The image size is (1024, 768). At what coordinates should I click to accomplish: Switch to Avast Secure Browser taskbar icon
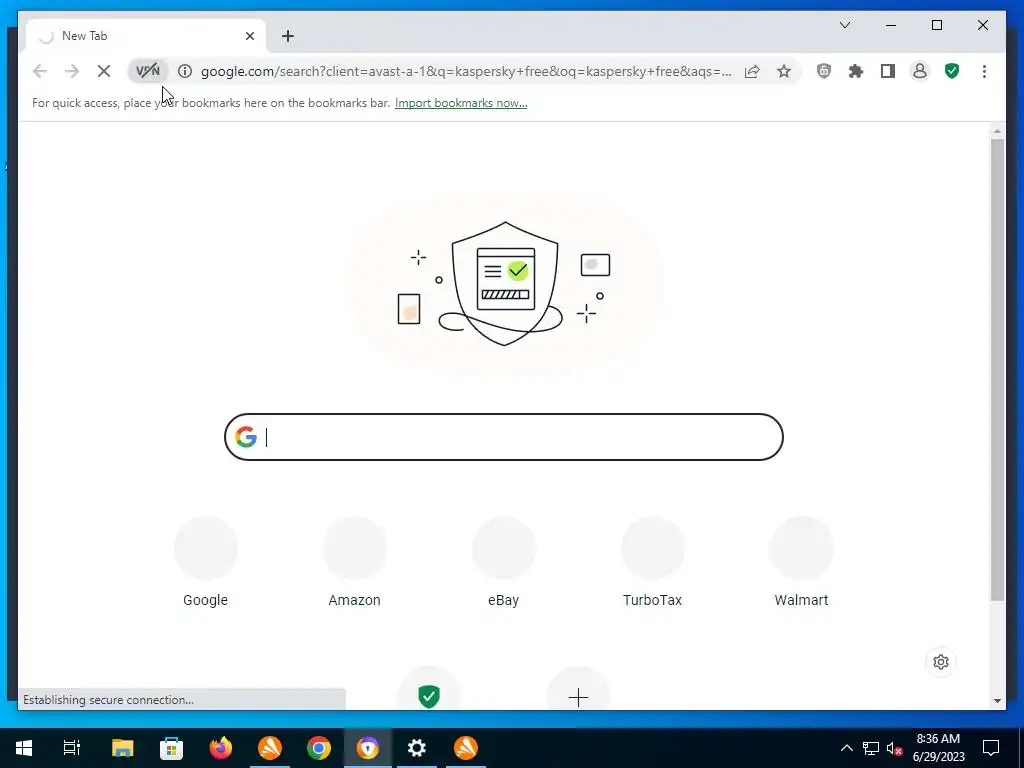pos(368,748)
